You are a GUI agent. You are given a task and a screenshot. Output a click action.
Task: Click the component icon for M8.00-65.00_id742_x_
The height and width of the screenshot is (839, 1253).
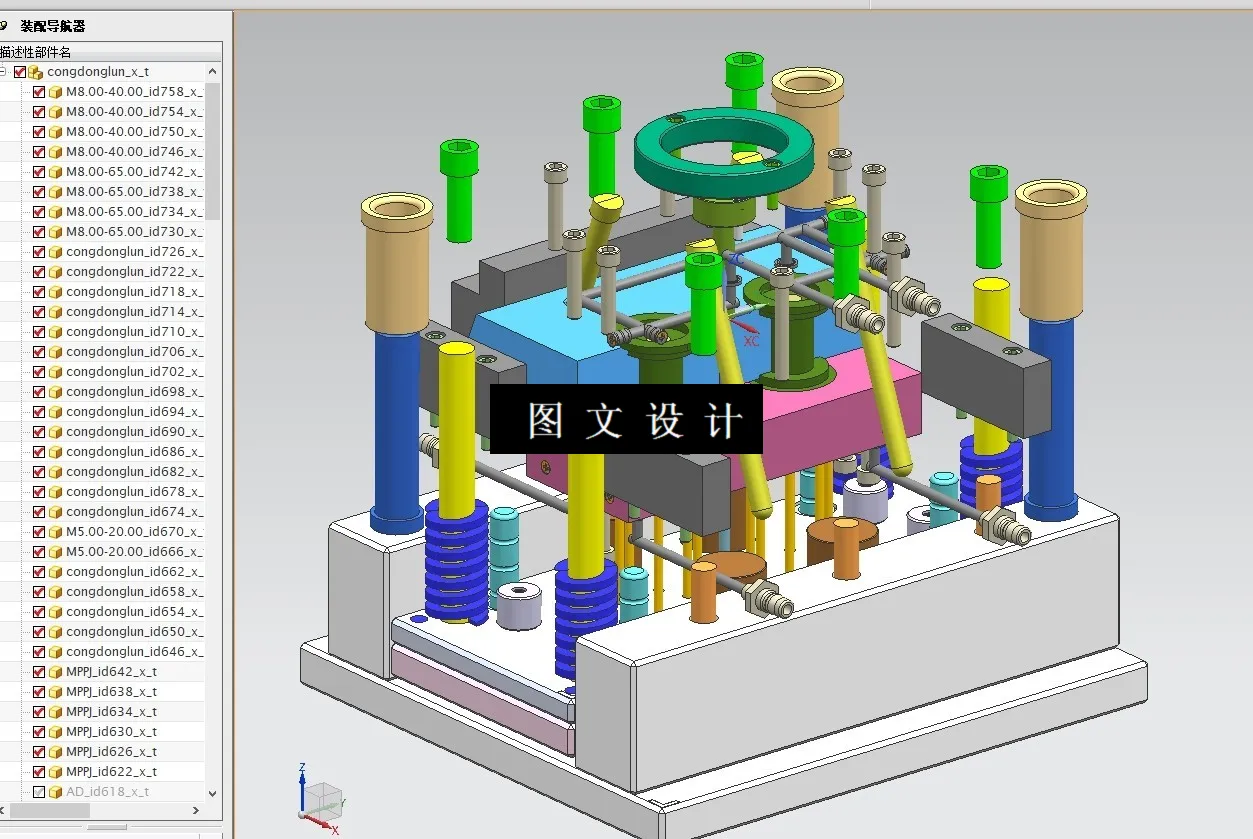[55, 171]
